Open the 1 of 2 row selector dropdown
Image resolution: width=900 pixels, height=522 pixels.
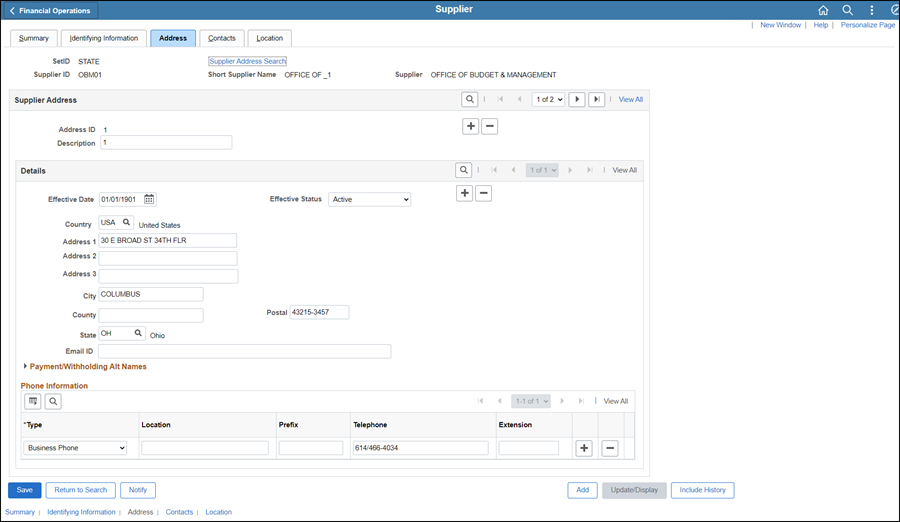(548, 99)
